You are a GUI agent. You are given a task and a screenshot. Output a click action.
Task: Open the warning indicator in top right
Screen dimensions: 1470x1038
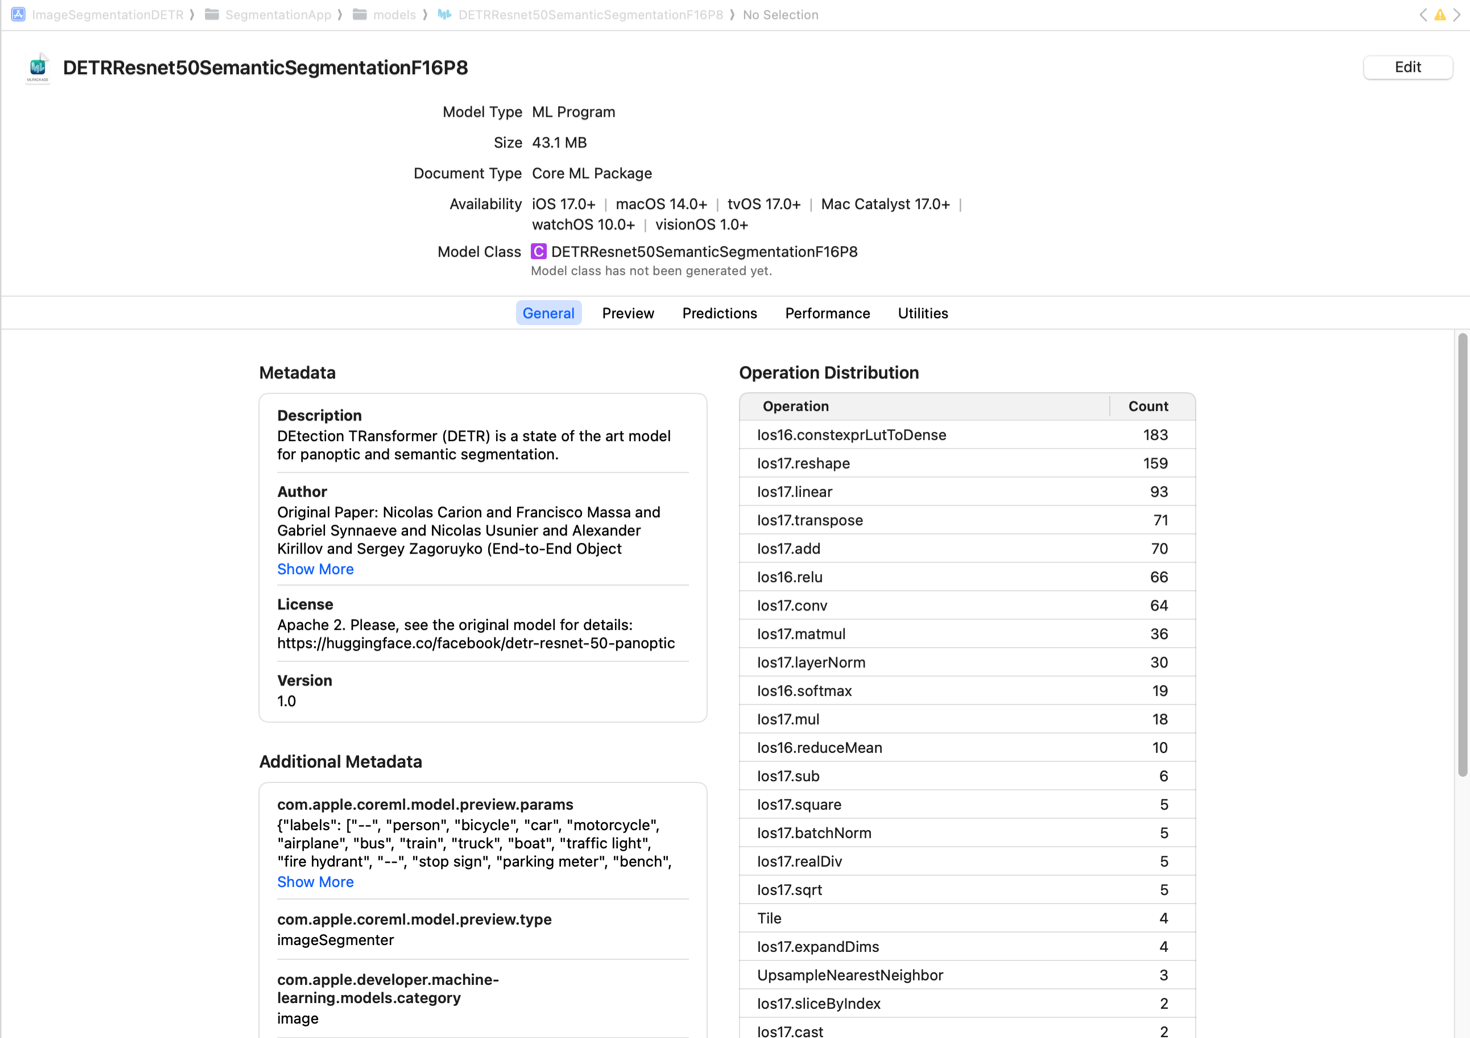pos(1440,14)
